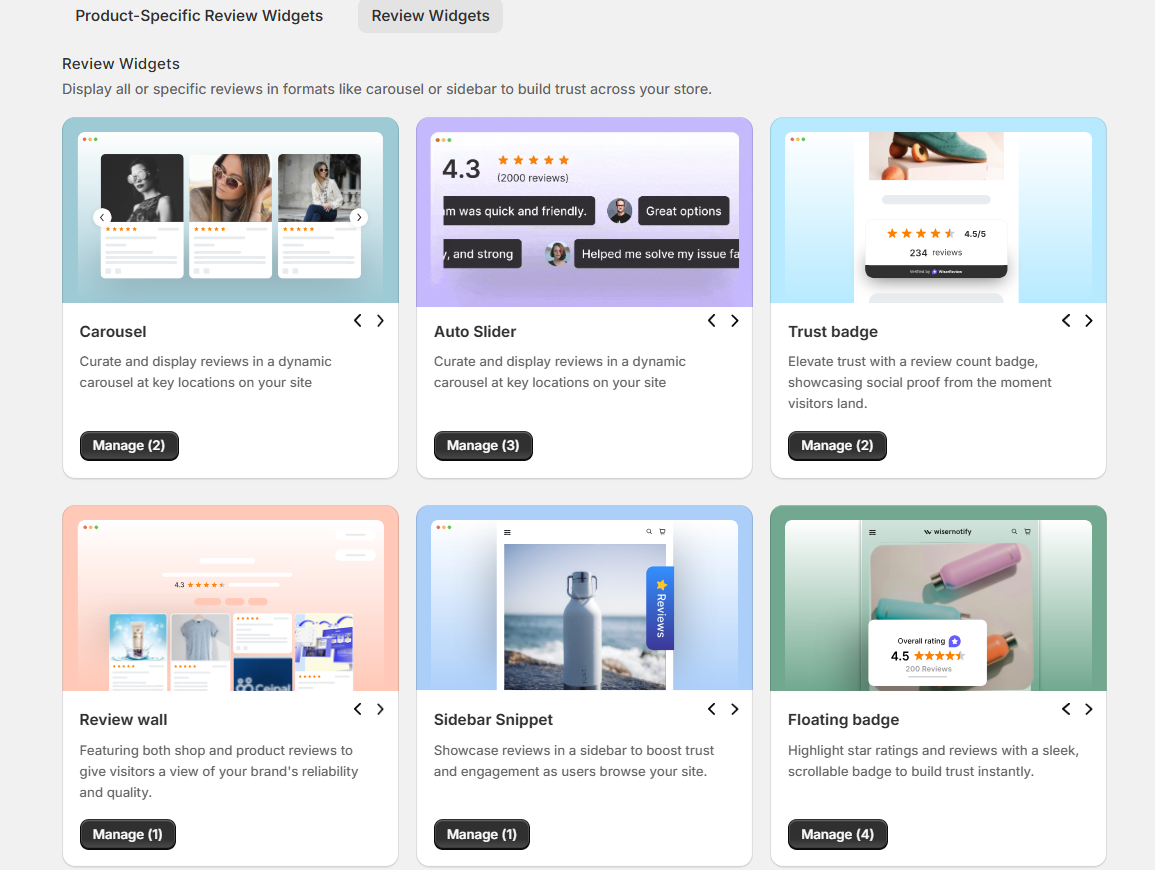
Task: Click Manage (4) for Floating badge
Action: (x=837, y=834)
